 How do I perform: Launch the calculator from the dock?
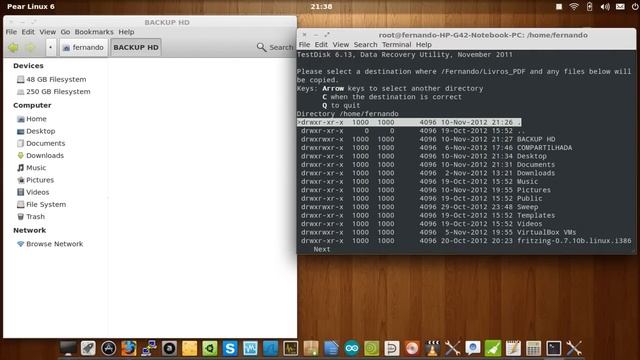click(533, 348)
